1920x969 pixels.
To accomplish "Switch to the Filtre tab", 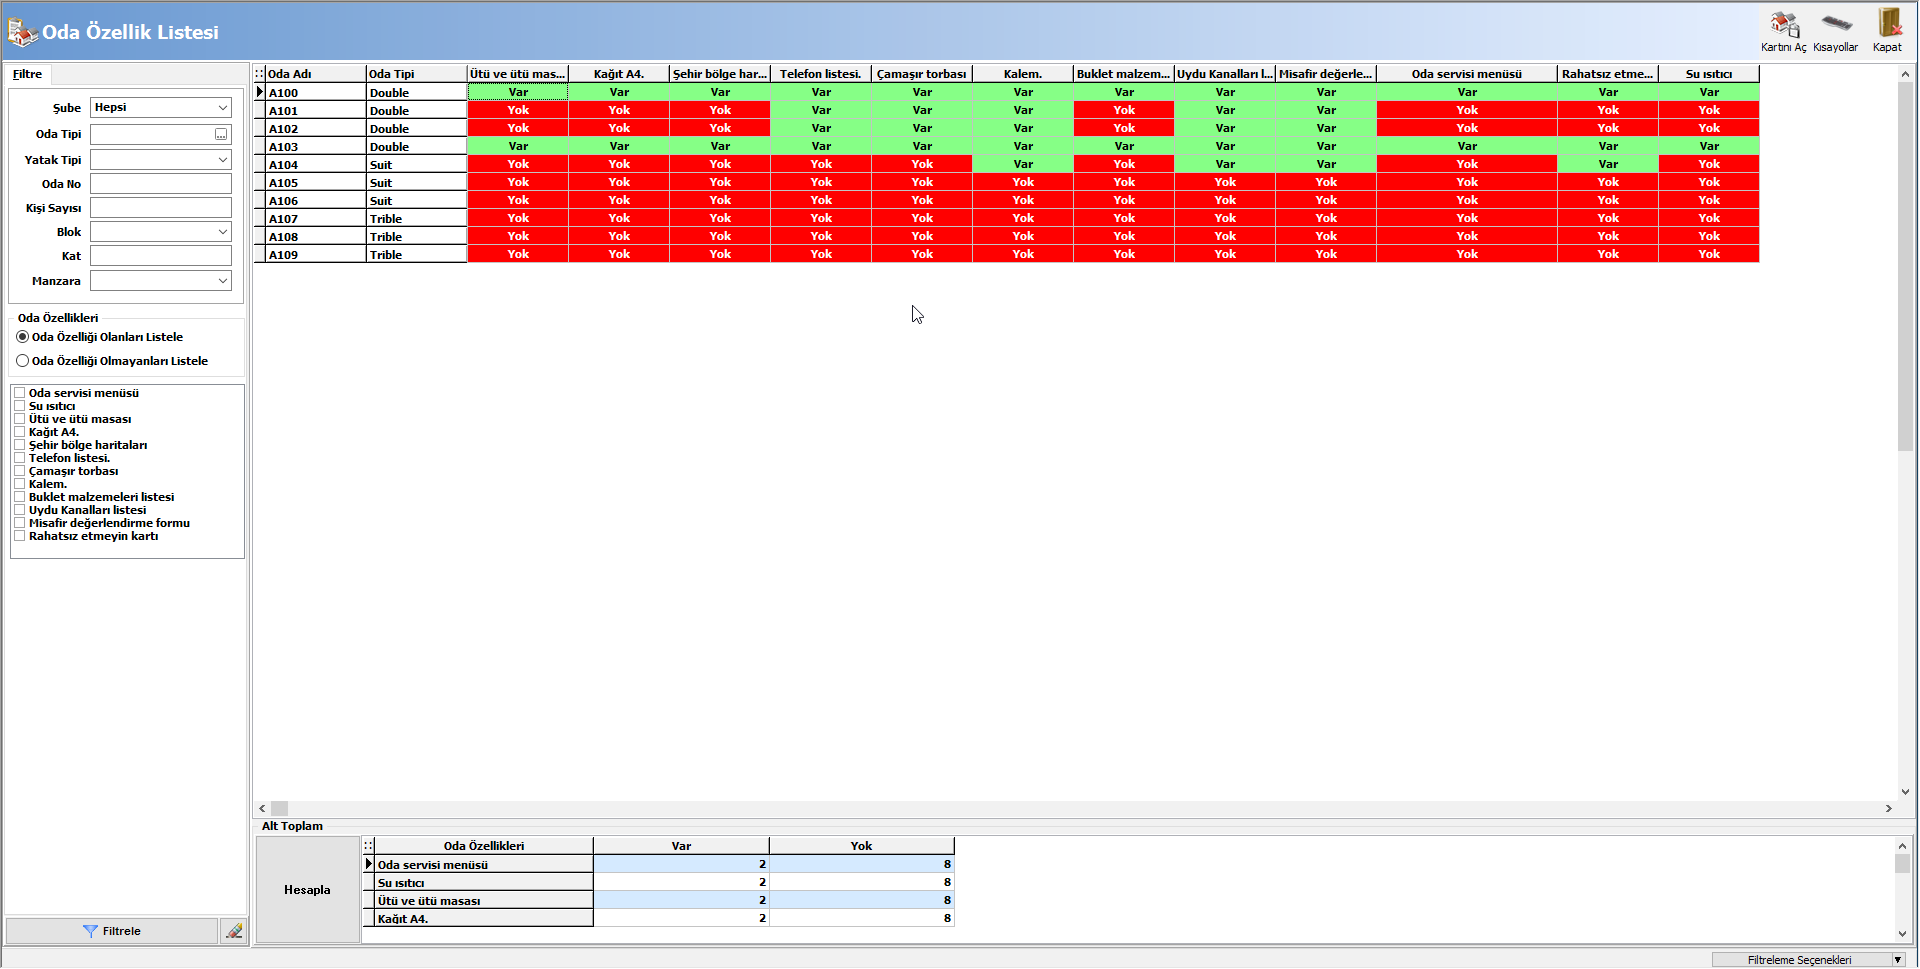I will (x=28, y=74).
